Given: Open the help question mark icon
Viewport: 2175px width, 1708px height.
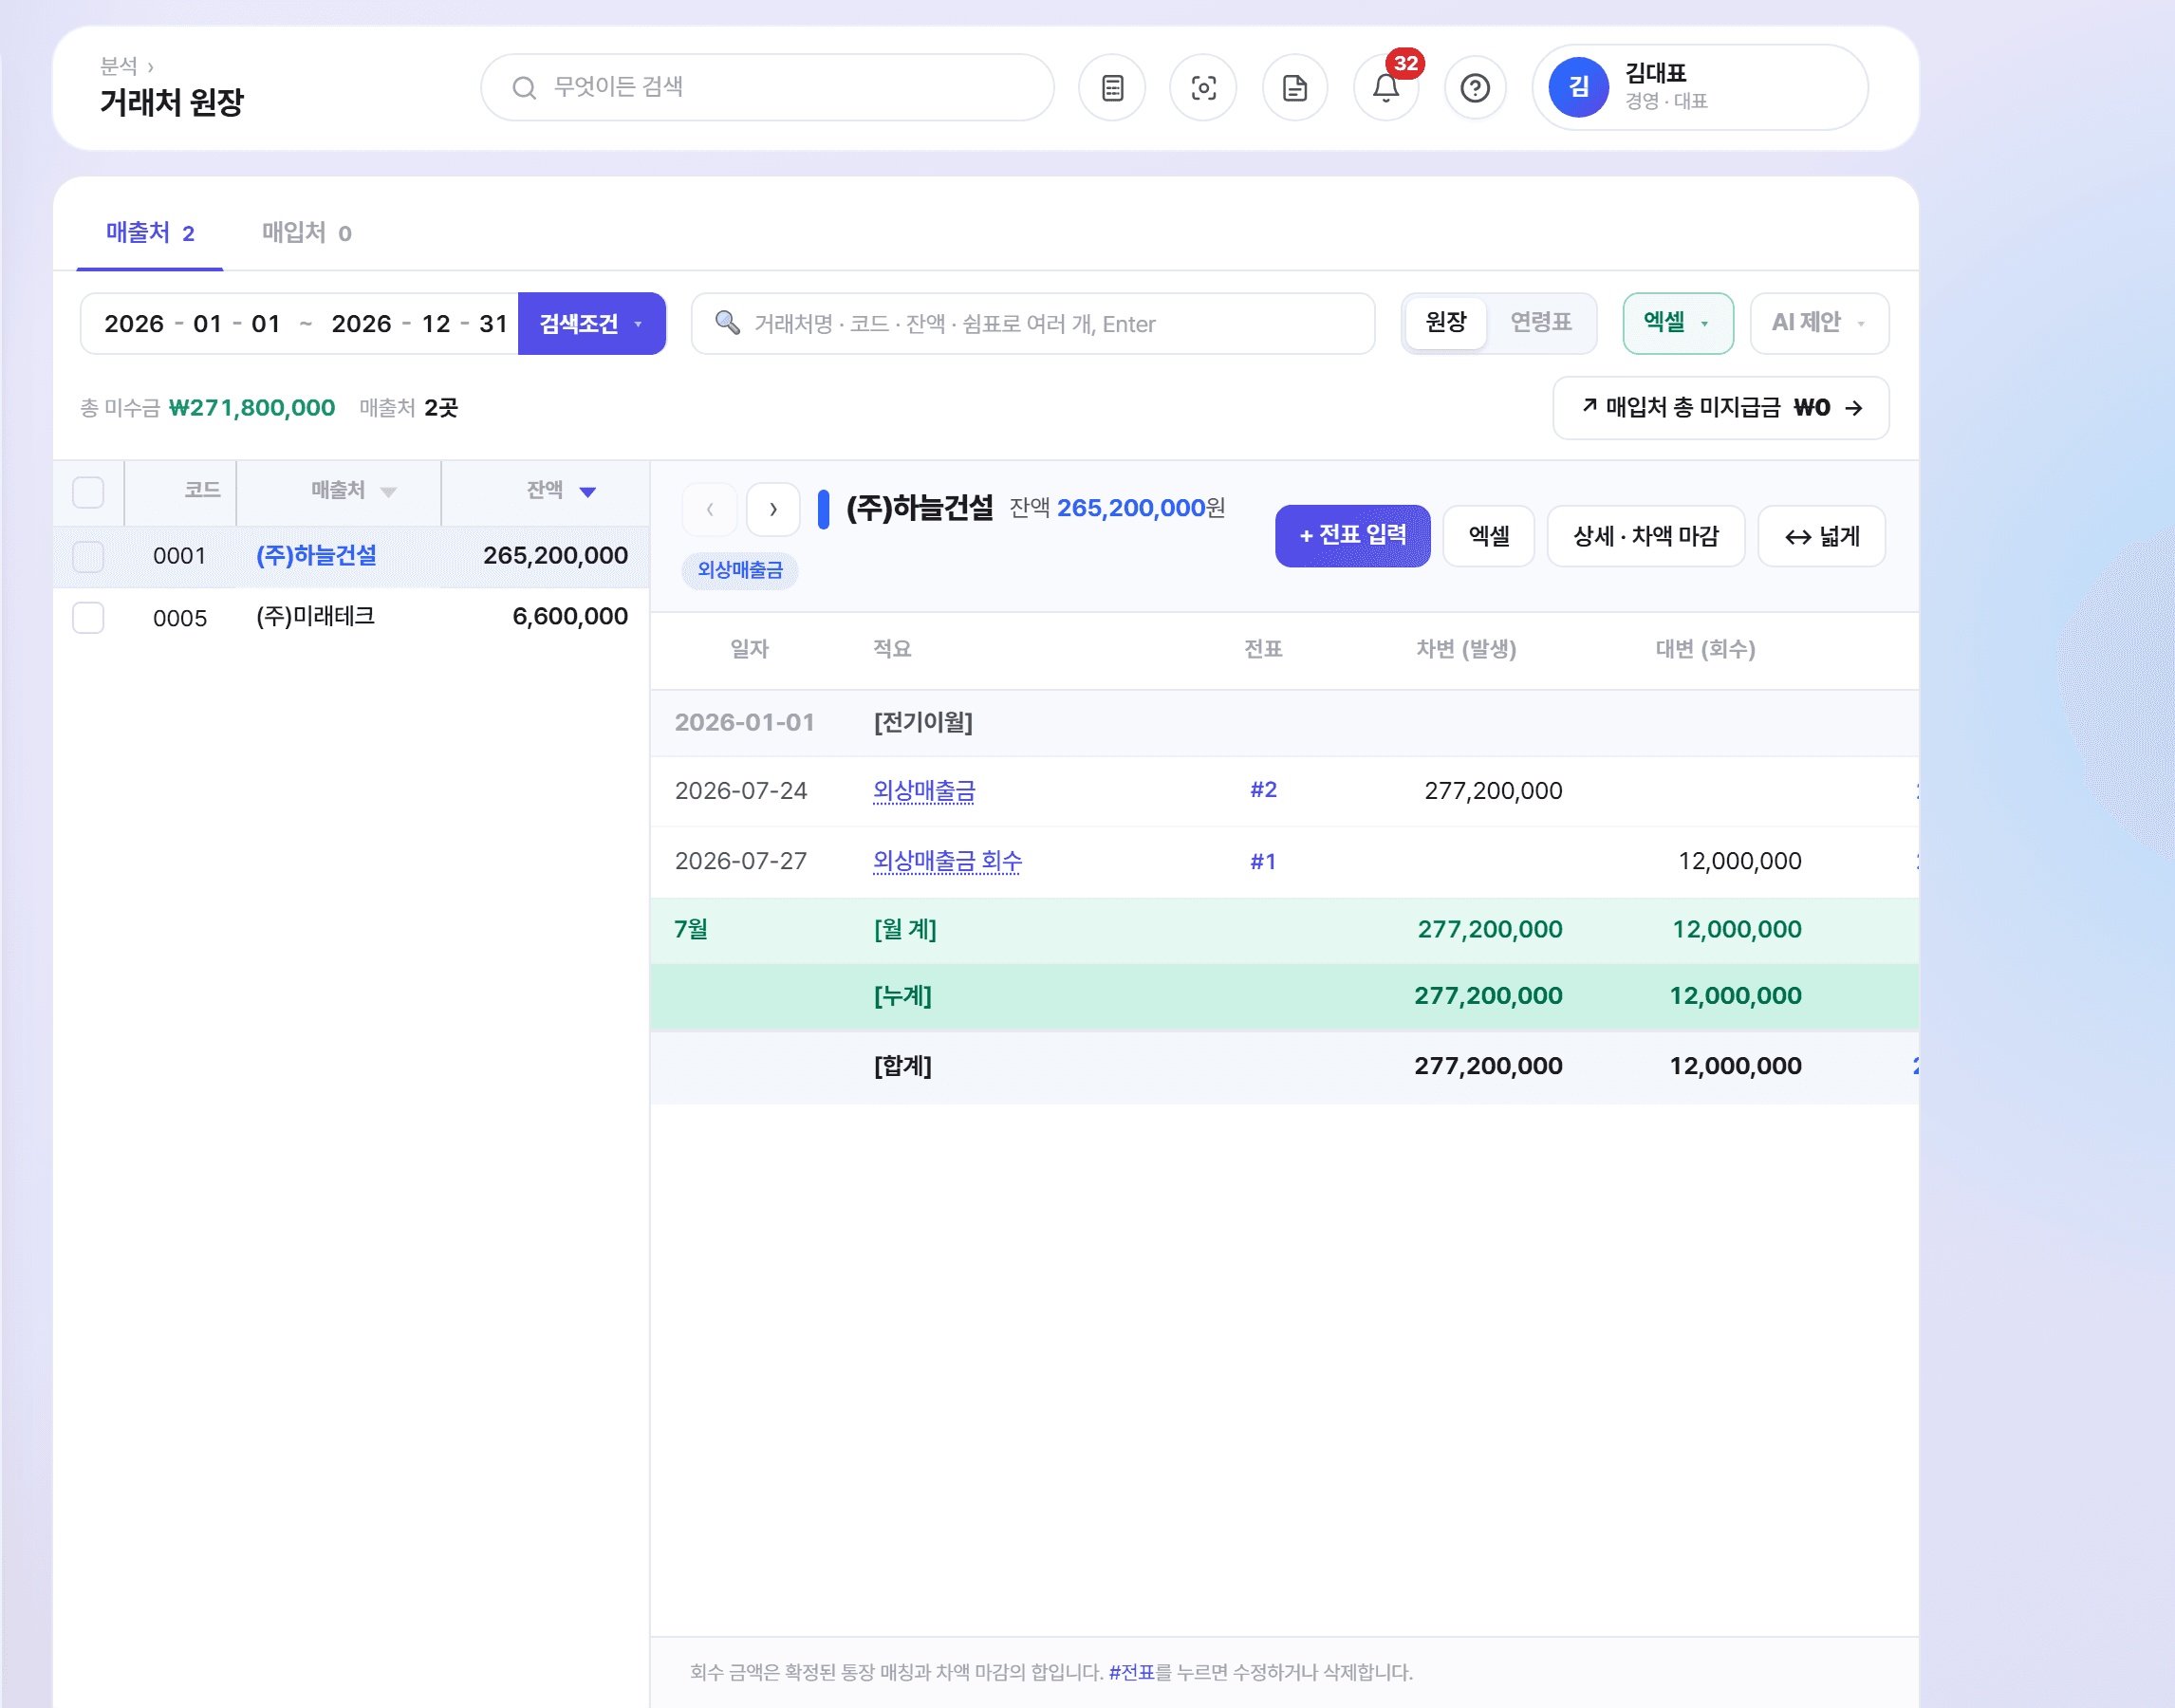Looking at the screenshot, I should tap(1475, 88).
